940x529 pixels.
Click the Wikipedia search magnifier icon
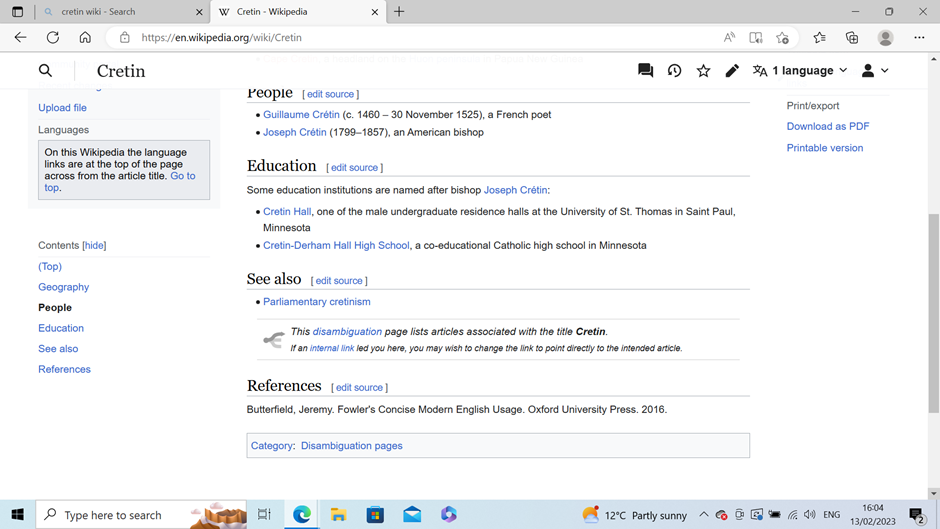click(45, 71)
